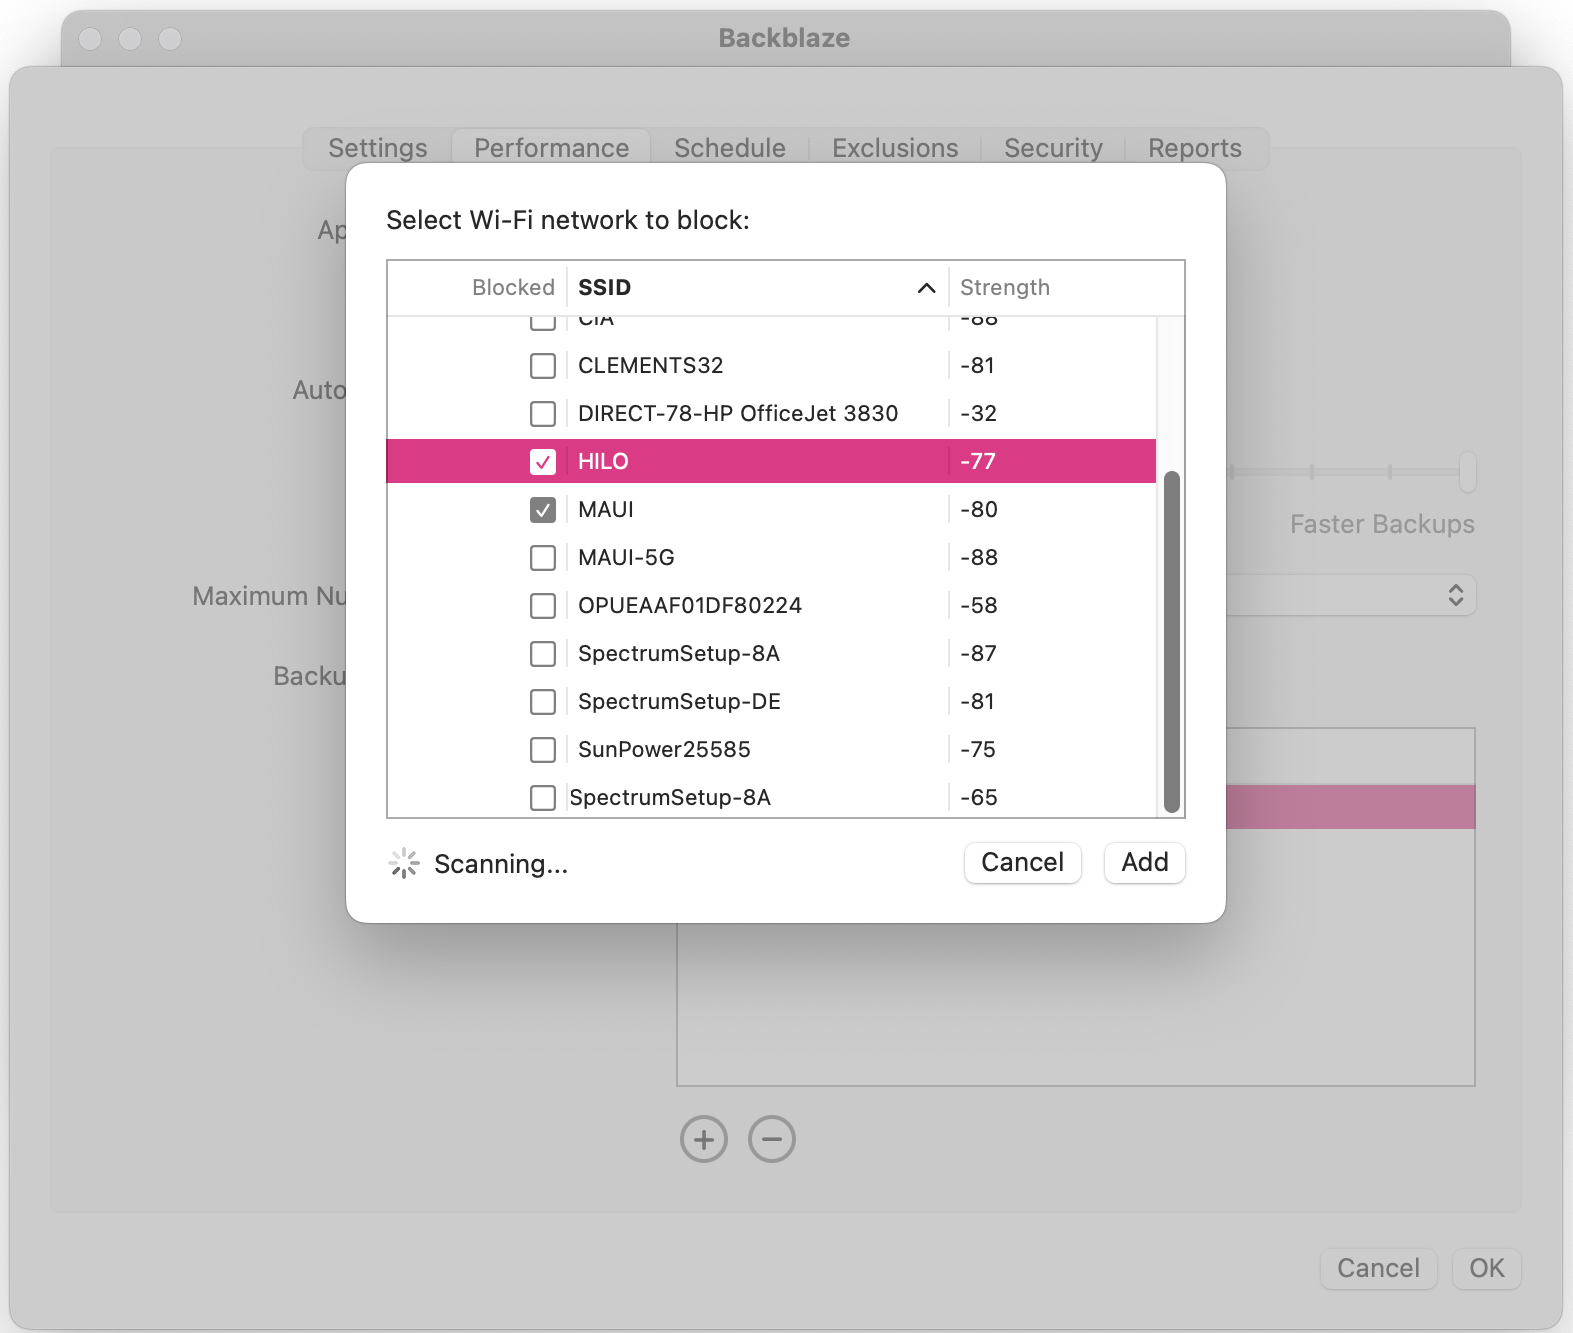Switch to the Reports tab
Screen dimensions: 1573x1333
[1195, 148]
